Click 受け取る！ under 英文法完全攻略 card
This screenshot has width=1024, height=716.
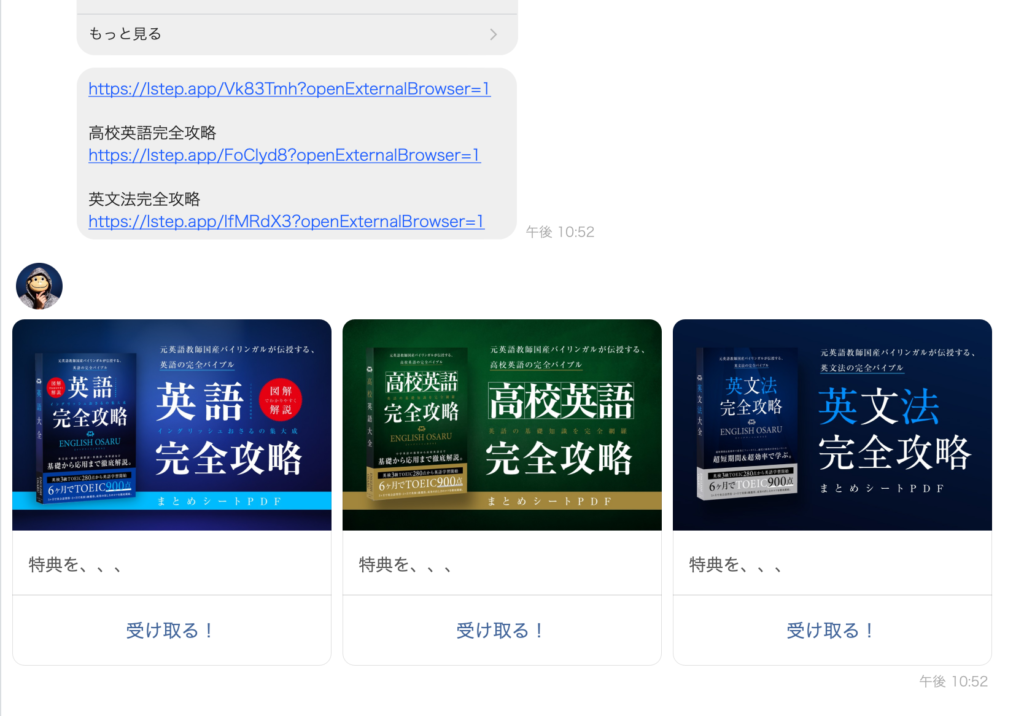coord(831,630)
